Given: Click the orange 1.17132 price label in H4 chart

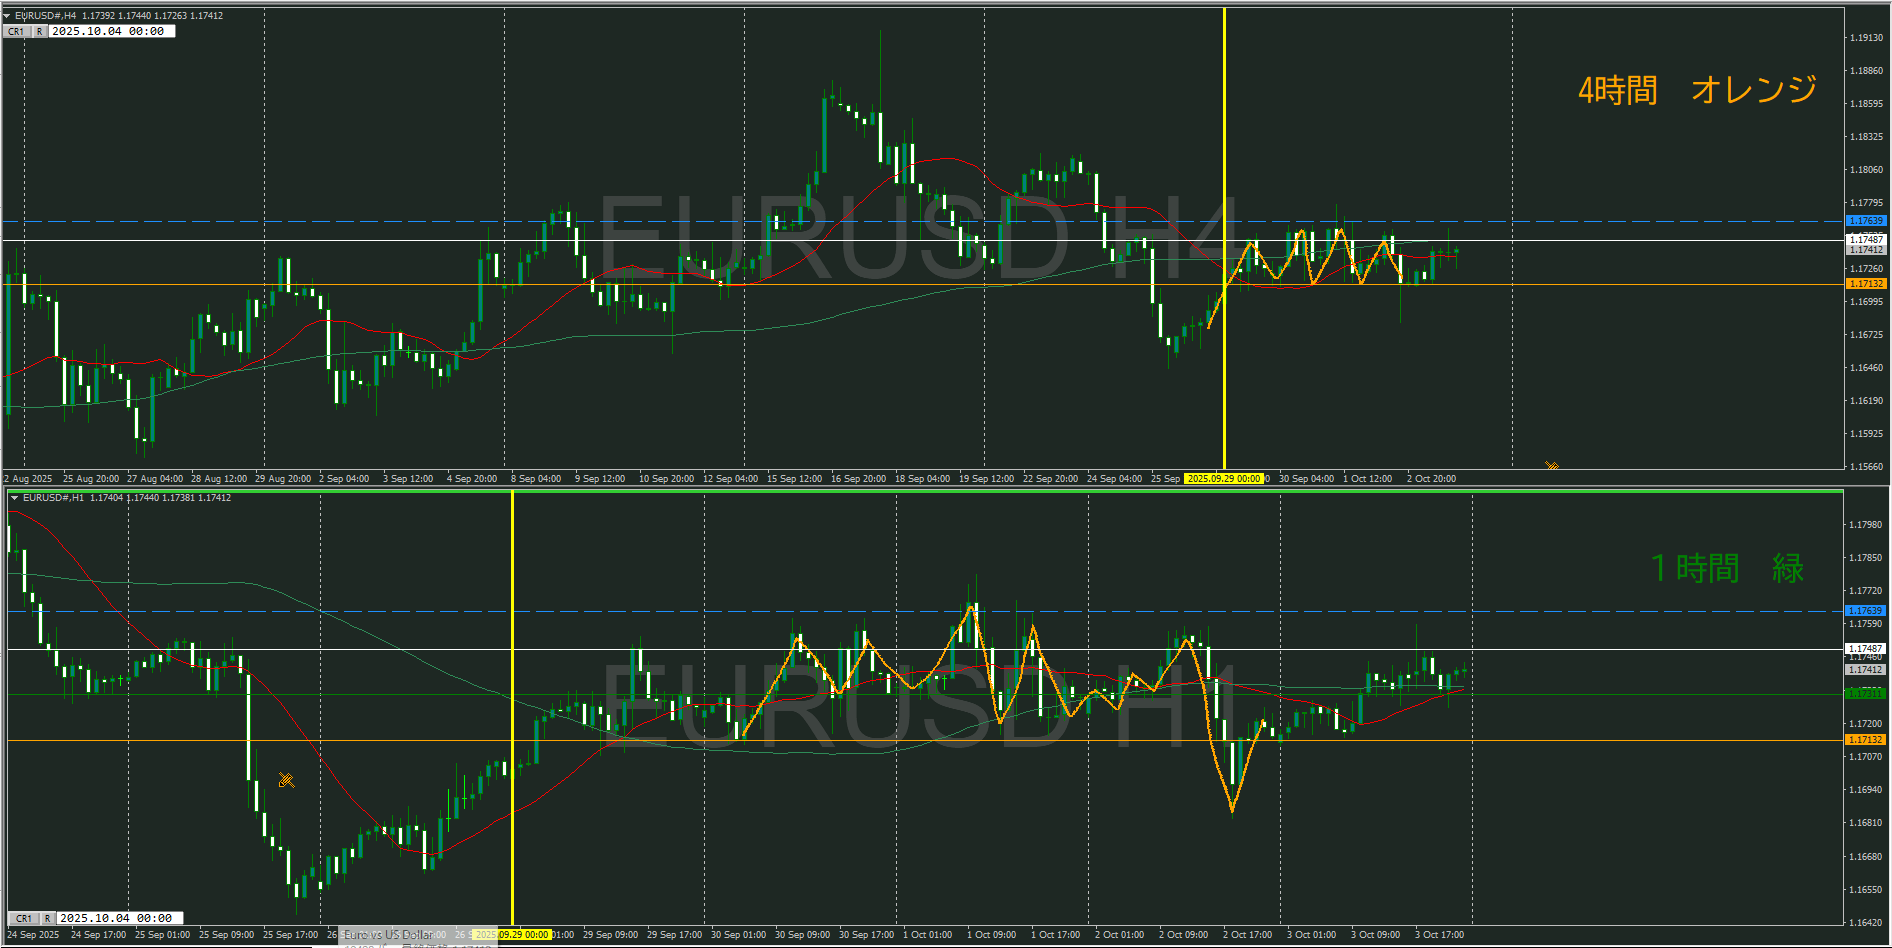Looking at the screenshot, I should pyautogui.click(x=1865, y=284).
